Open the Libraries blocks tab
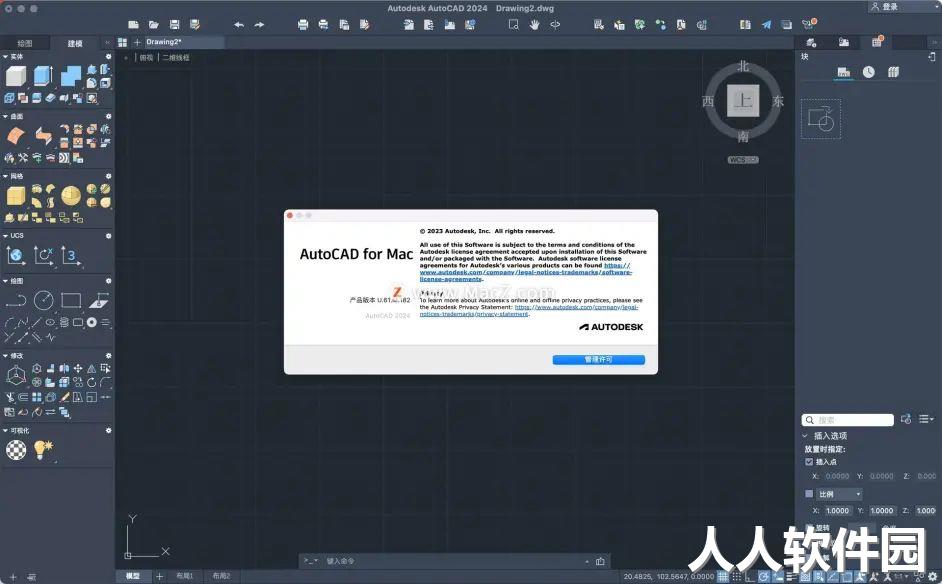Viewport: 942px width, 584px height. tap(893, 72)
